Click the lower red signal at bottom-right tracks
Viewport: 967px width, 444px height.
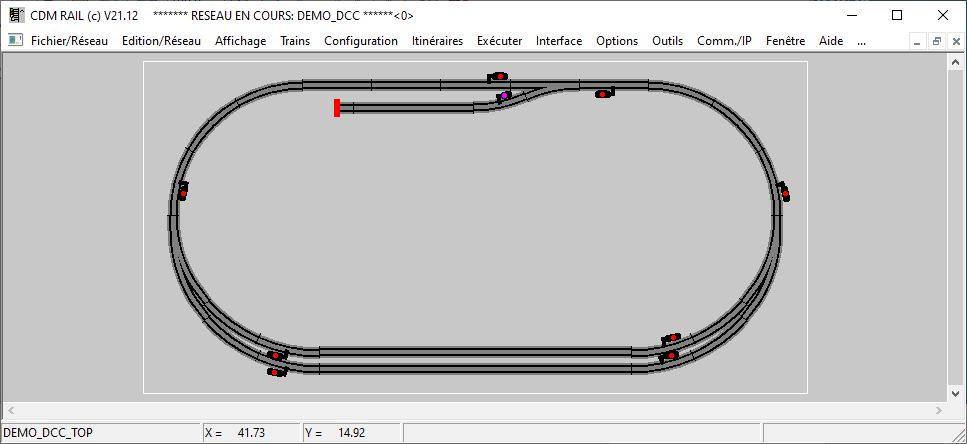(x=669, y=356)
